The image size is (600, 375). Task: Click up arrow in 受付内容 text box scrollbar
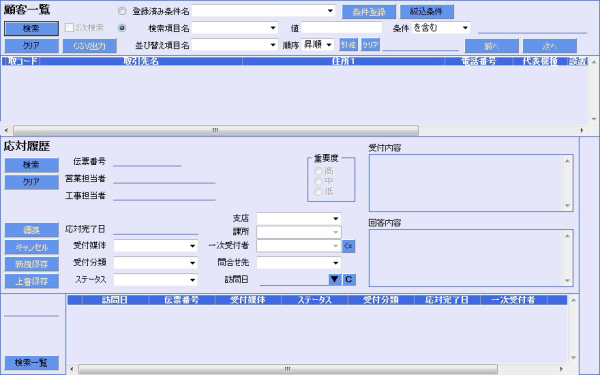coord(567,161)
